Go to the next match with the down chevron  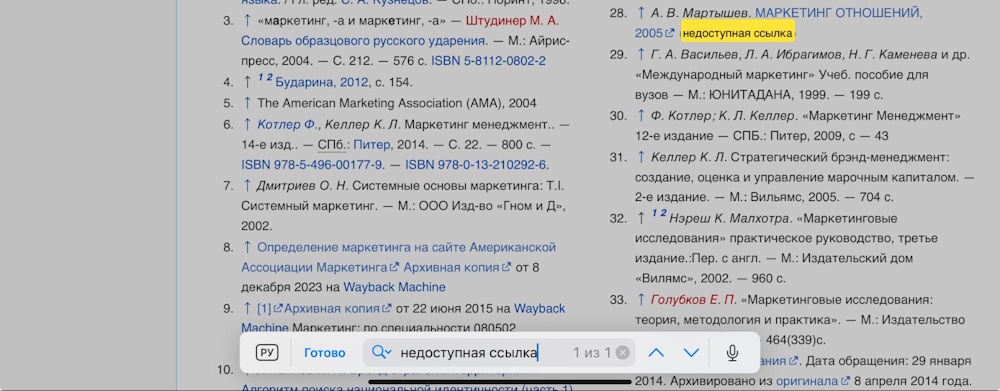tap(691, 353)
